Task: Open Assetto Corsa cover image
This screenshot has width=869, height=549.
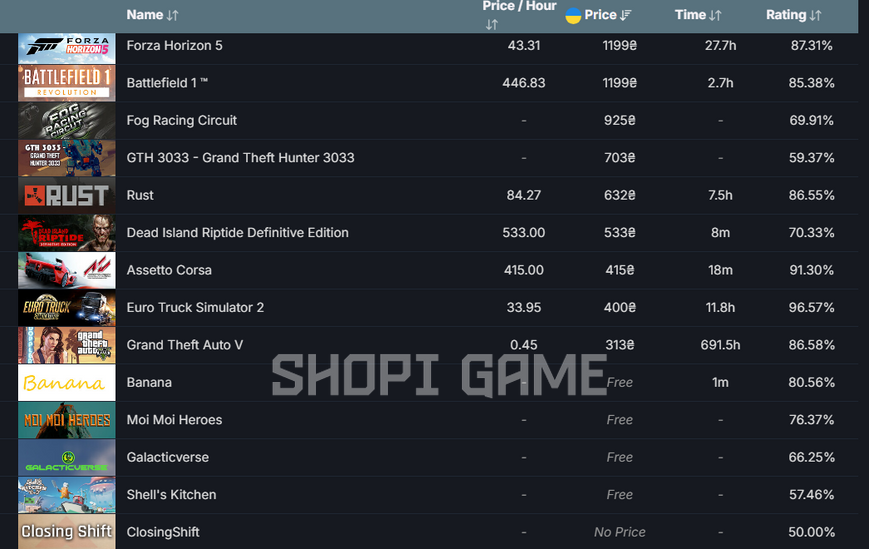Action: pos(67,270)
